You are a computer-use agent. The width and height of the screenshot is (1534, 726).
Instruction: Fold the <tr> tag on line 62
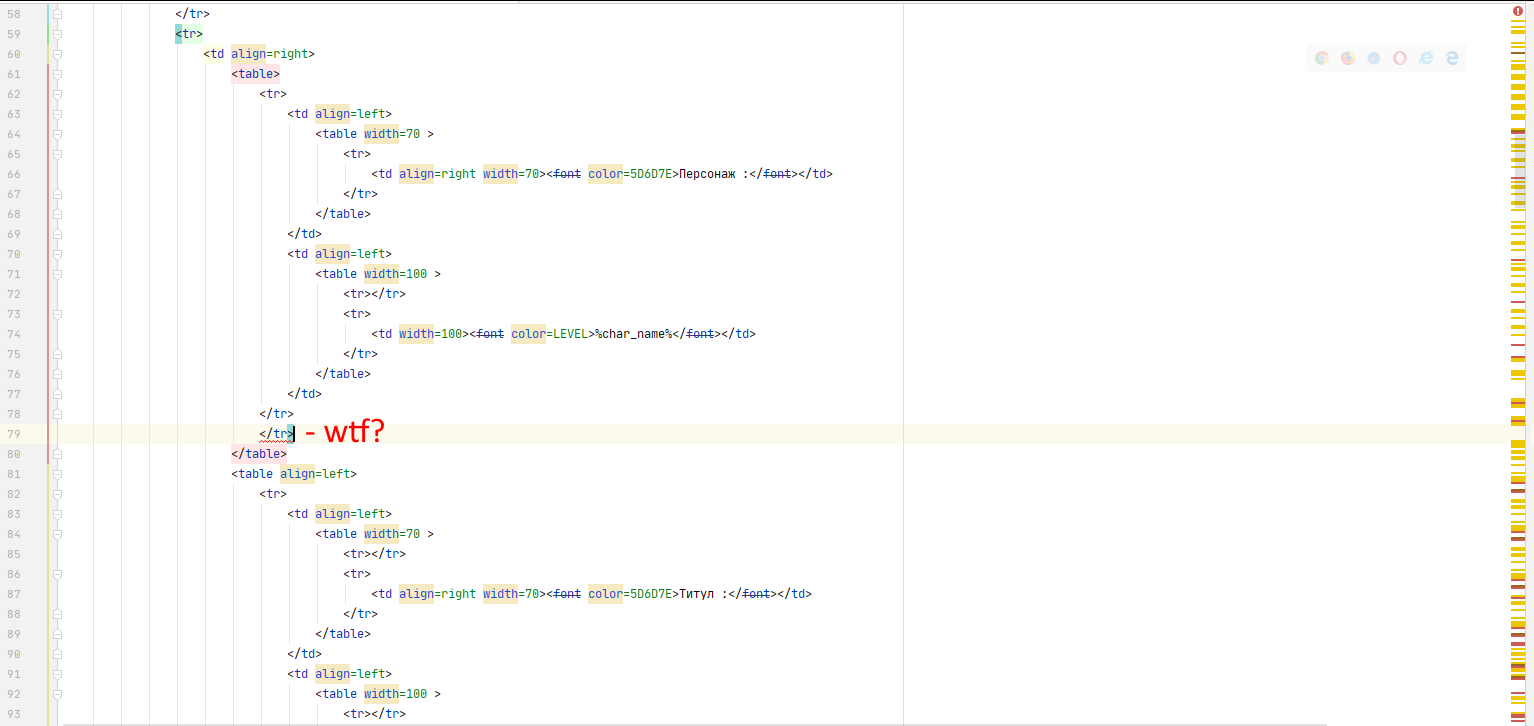[x=57, y=94]
